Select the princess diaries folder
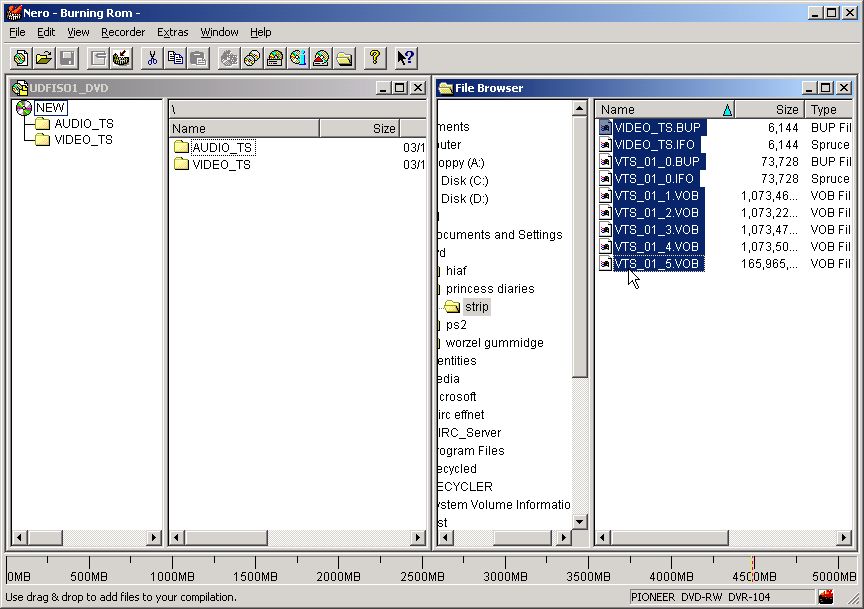The height and width of the screenshot is (609, 864). click(x=490, y=289)
